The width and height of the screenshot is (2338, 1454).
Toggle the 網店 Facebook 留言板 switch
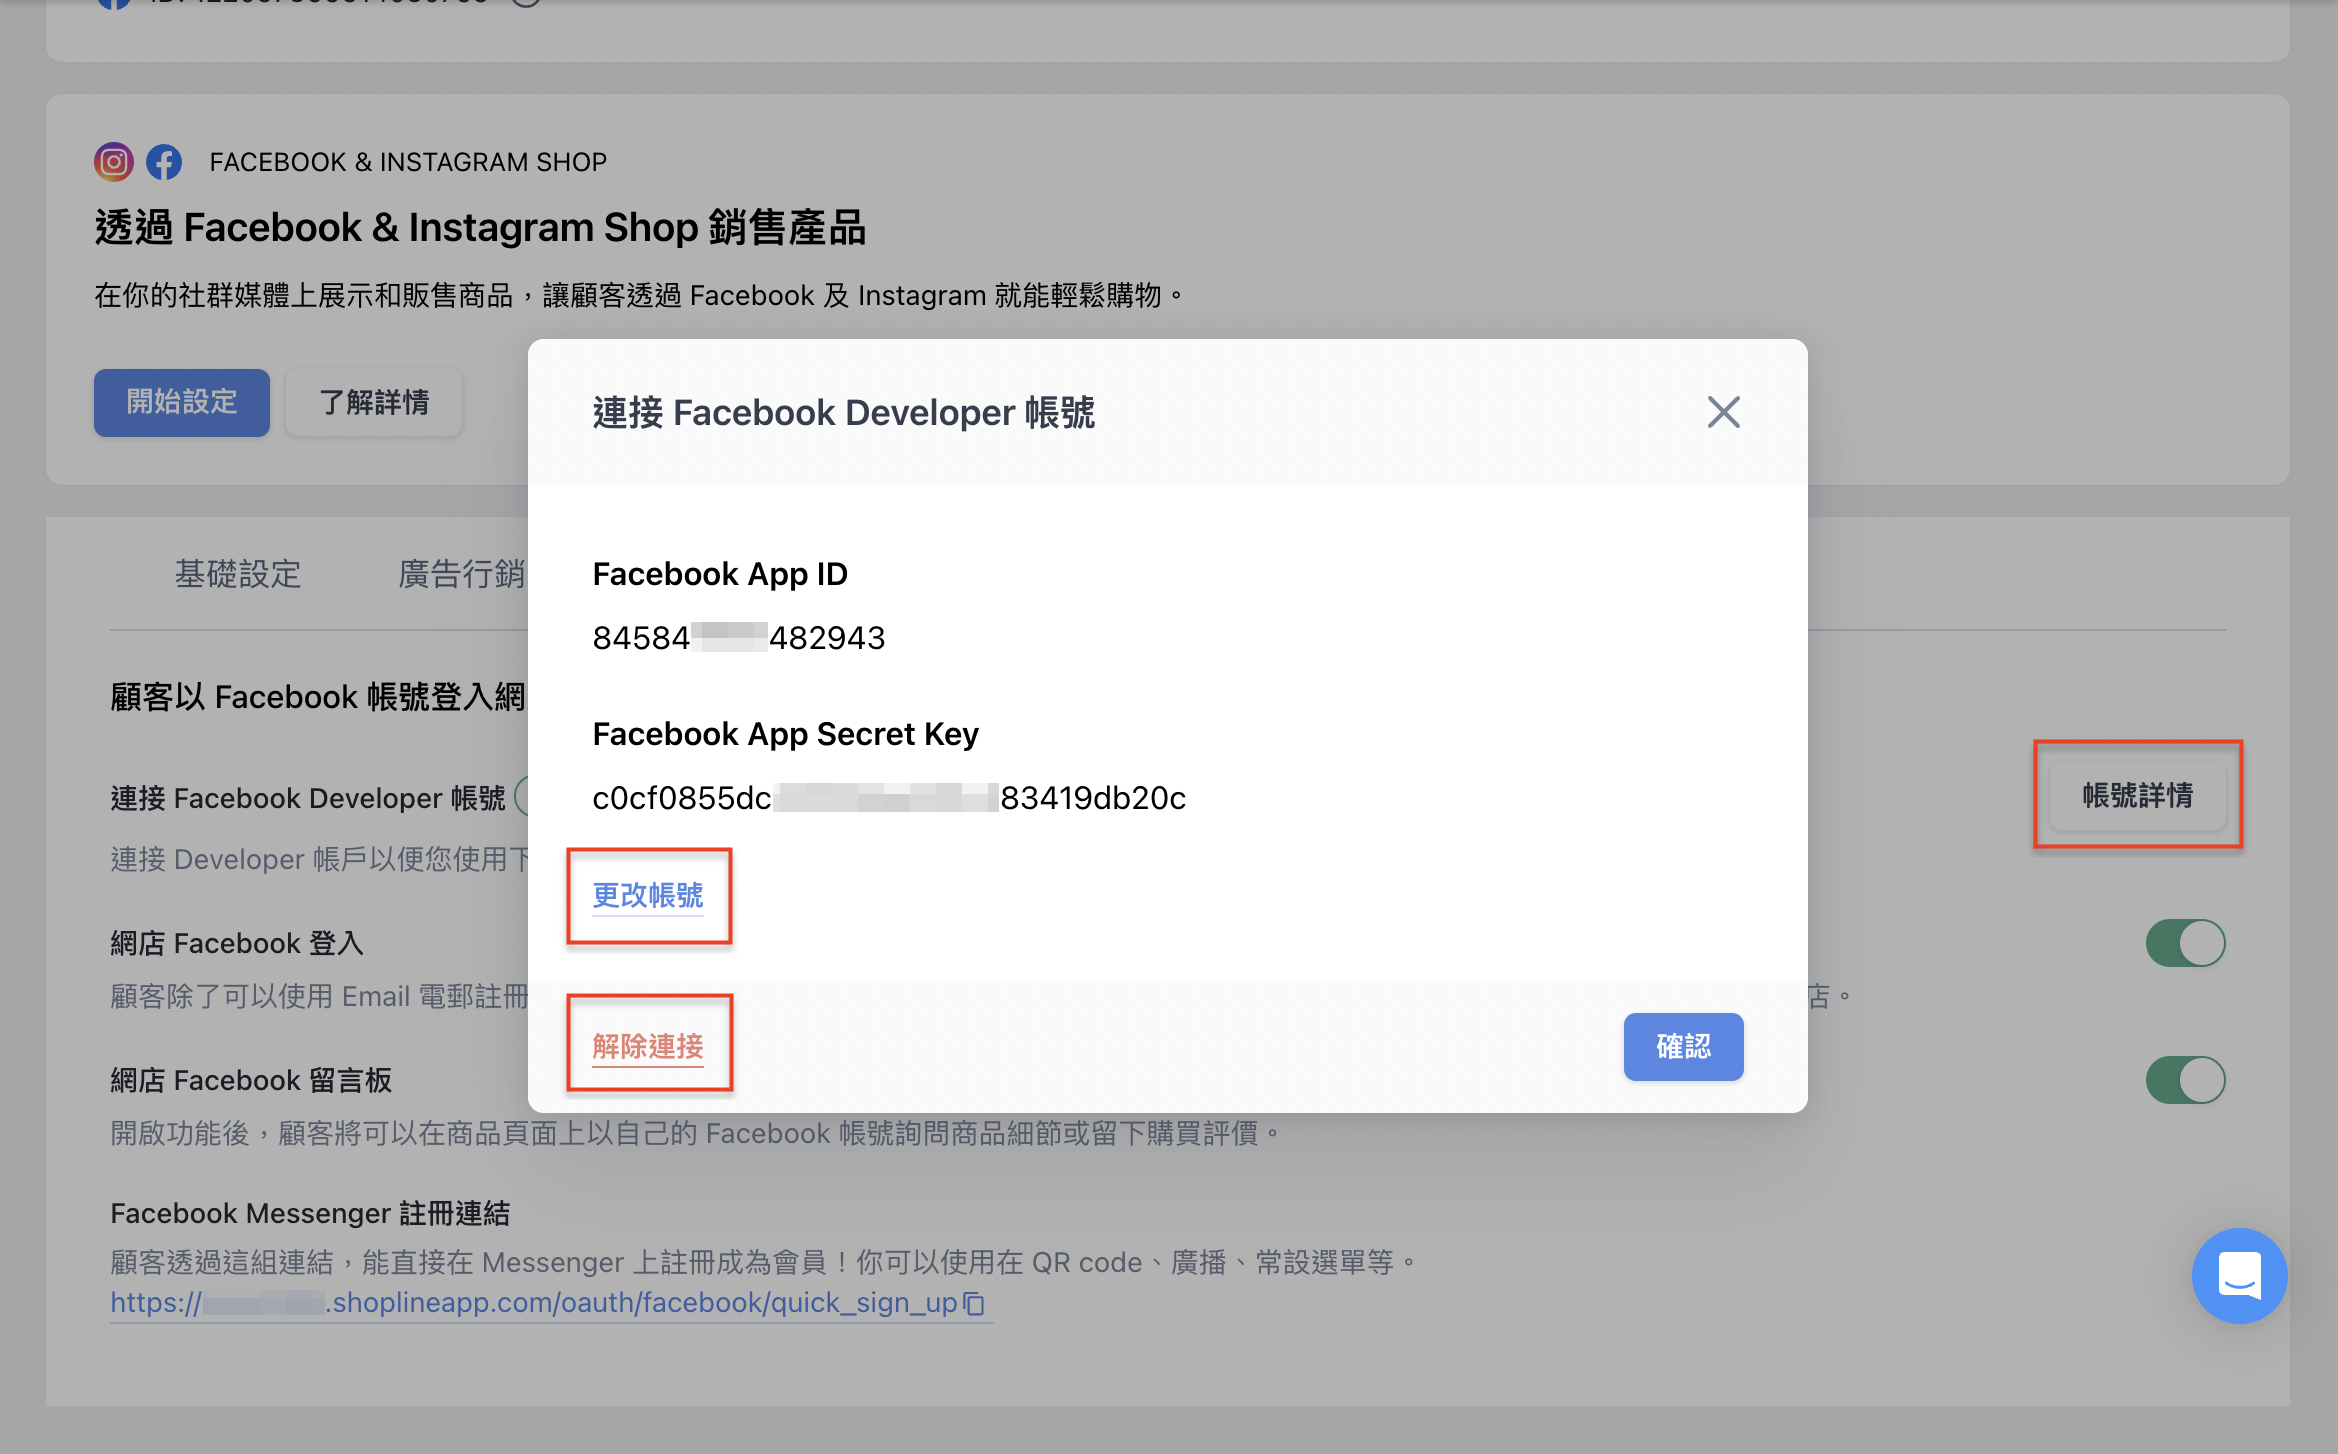pyautogui.click(x=2185, y=1080)
